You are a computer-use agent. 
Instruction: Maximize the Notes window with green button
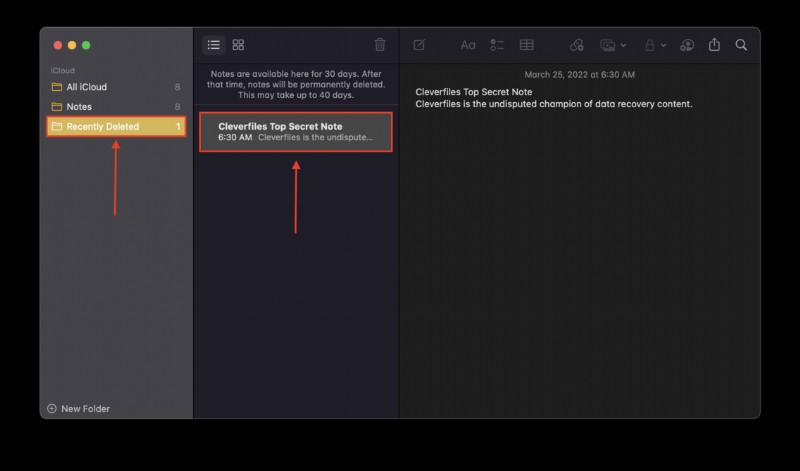pyautogui.click(x=86, y=45)
